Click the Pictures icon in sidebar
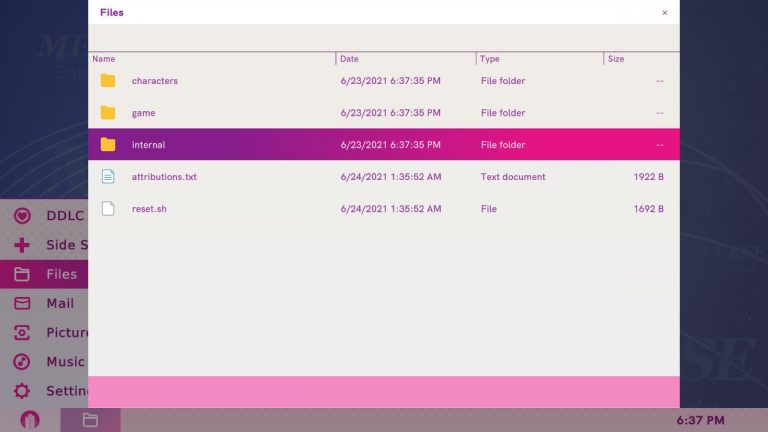The image size is (768, 432). click(x=22, y=333)
